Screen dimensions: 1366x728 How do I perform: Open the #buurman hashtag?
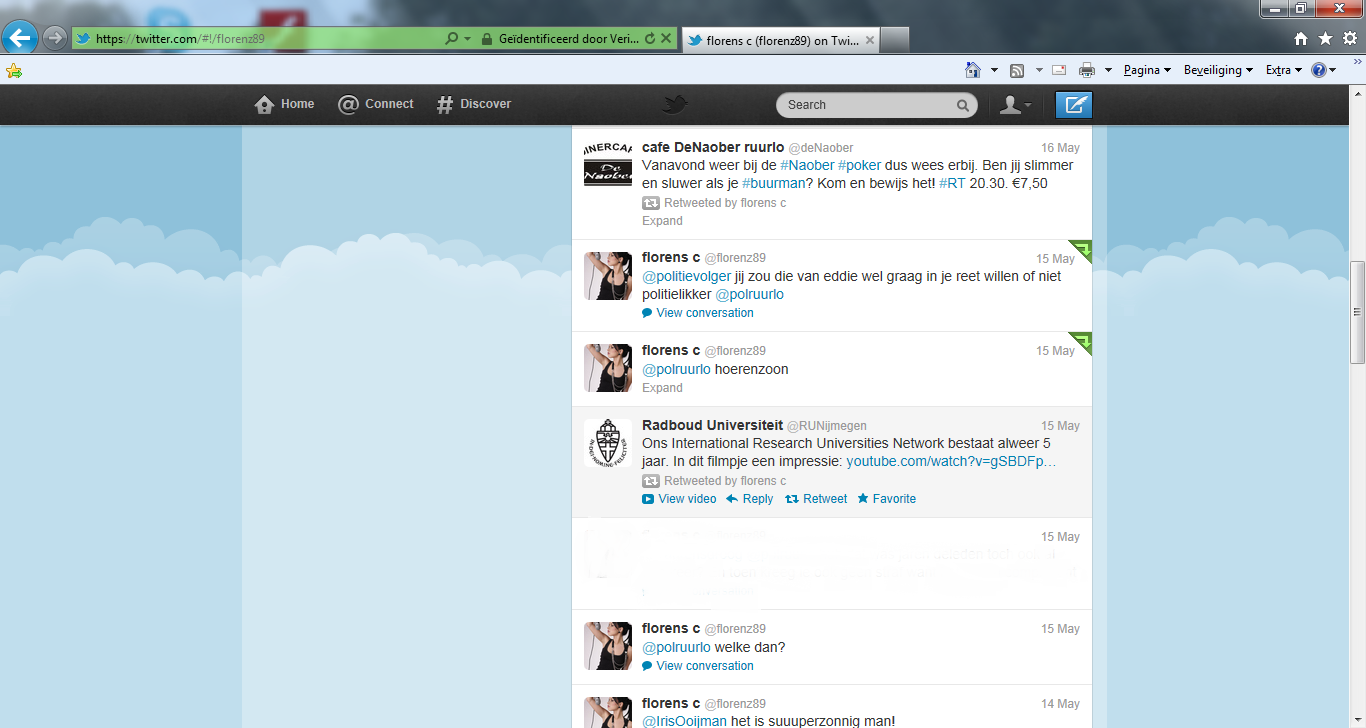(x=774, y=183)
